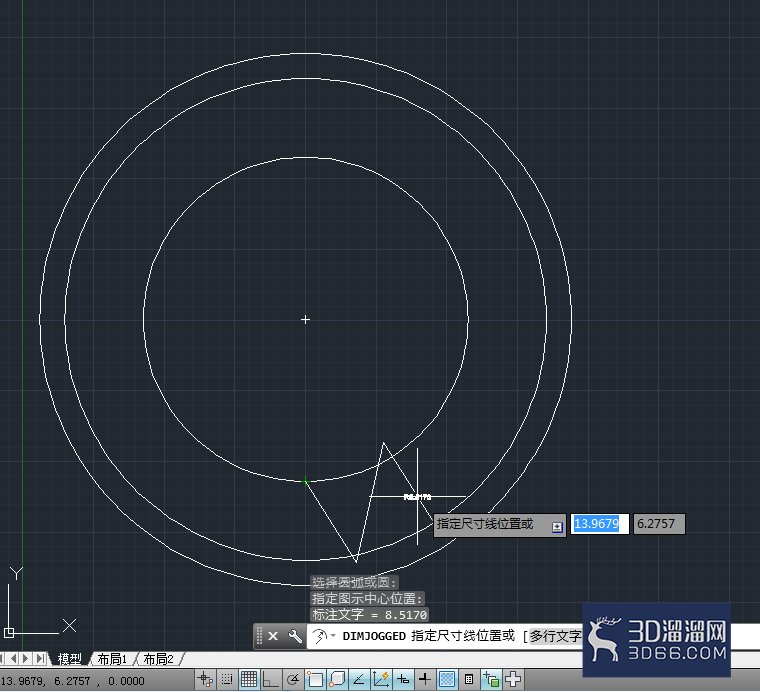Click the circle center mark

tap(305, 319)
